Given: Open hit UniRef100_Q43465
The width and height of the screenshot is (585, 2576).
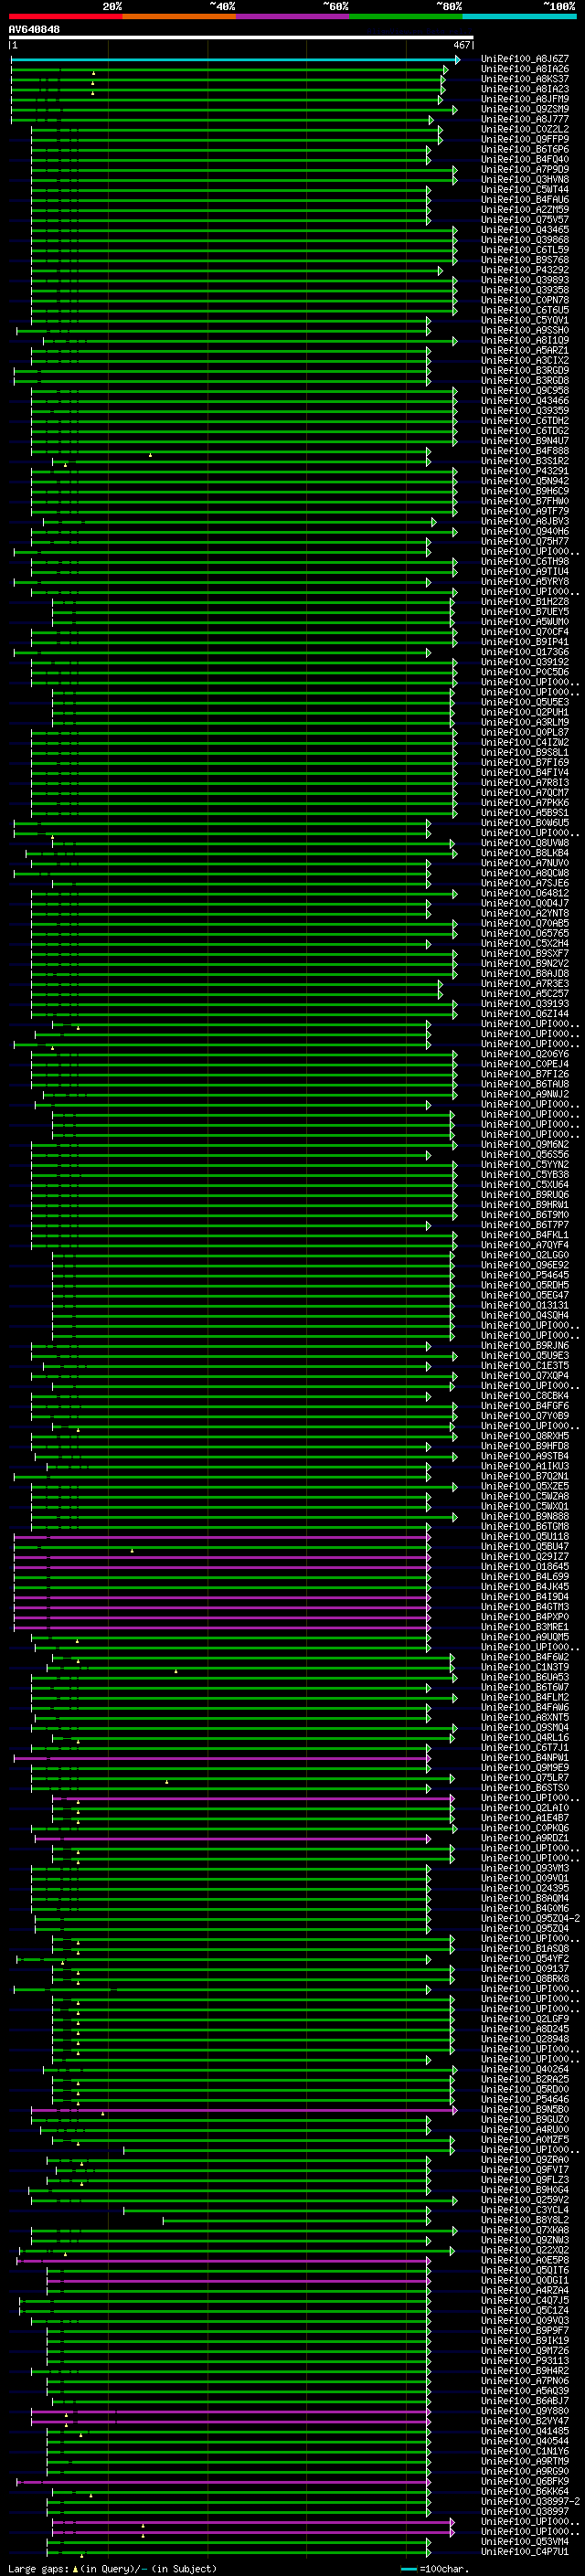Looking at the screenshot, I should pyautogui.click(x=525, y=230).
